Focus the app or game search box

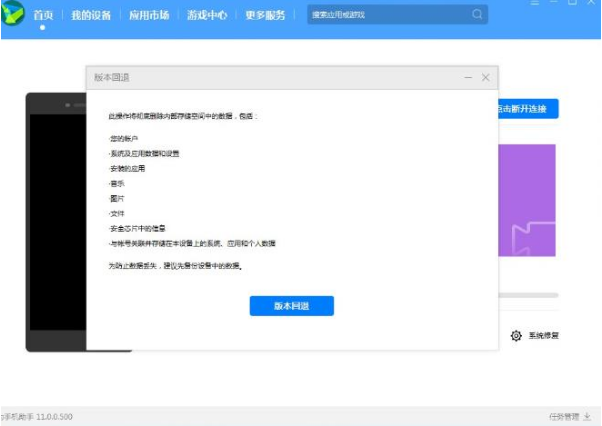pos(385,15)
